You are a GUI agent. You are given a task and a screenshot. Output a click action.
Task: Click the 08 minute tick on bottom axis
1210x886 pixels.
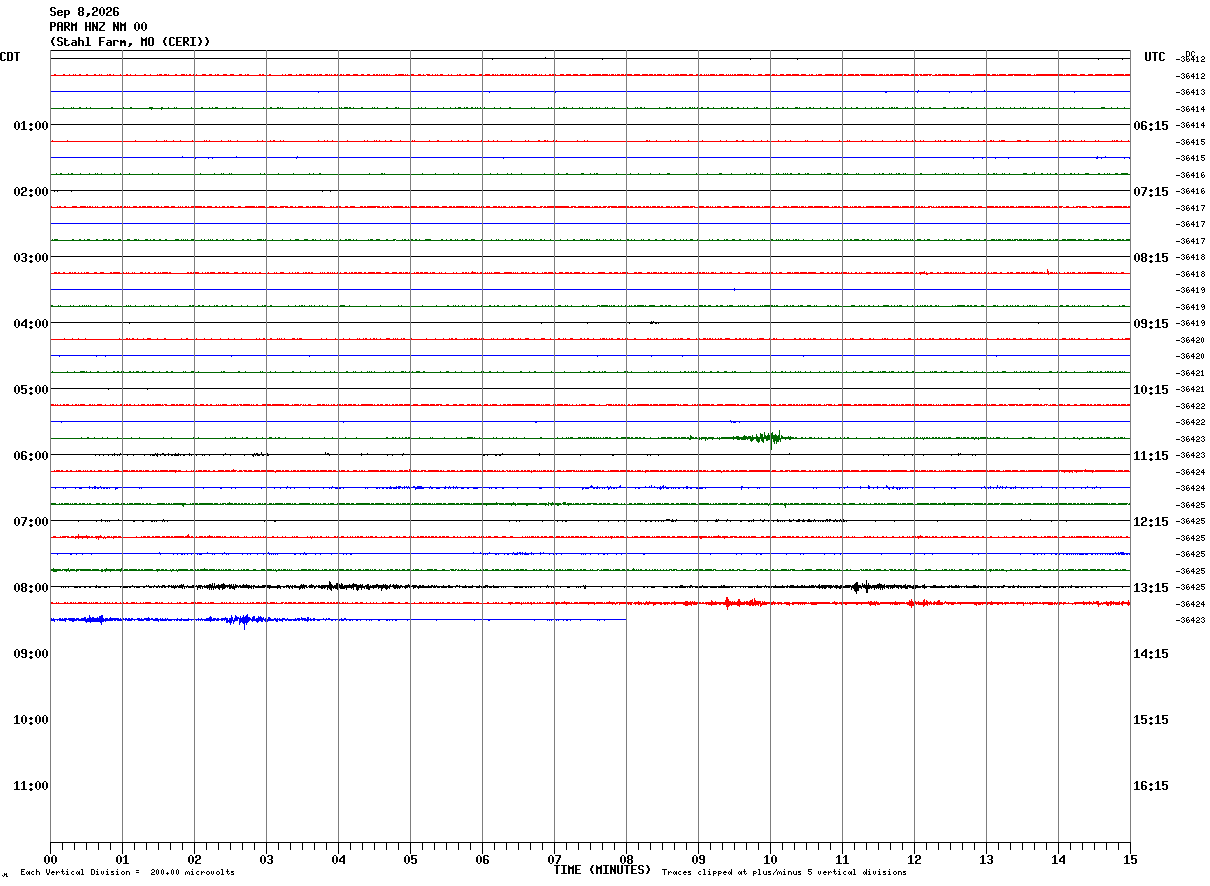pos(626,859)
